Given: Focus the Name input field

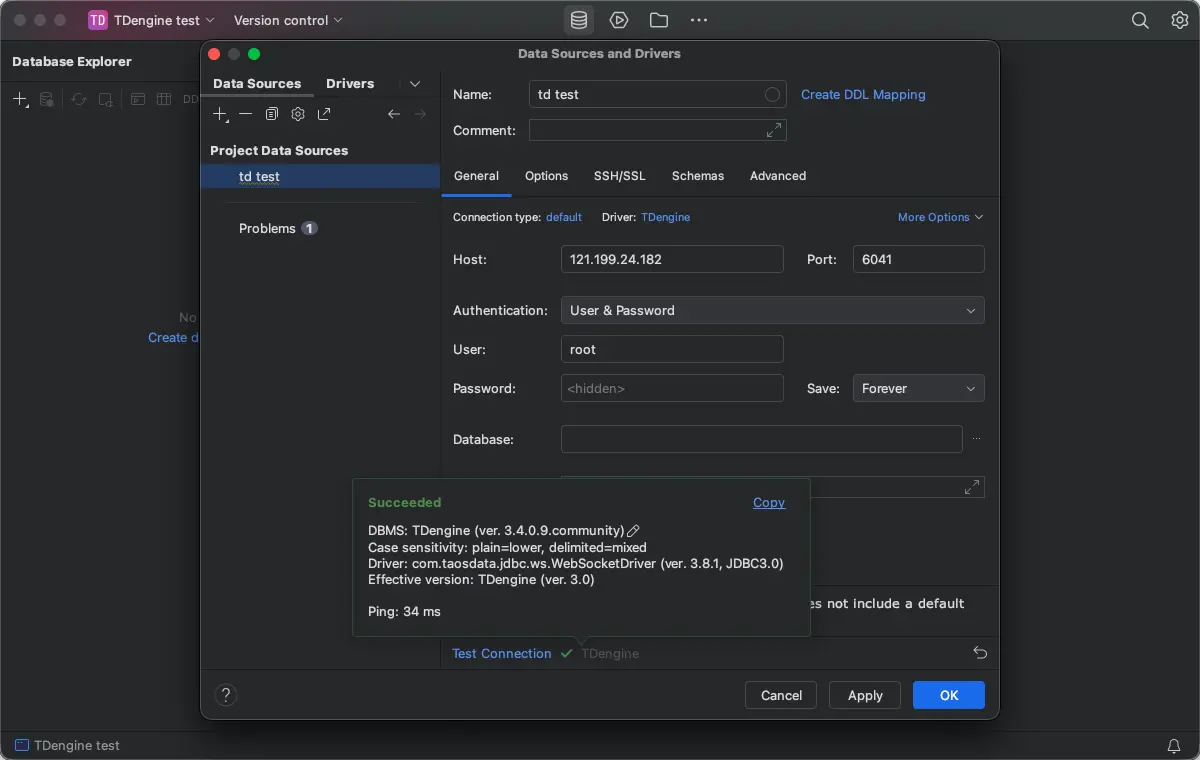Looking at the screenshot, I should (x=657, y=94).
